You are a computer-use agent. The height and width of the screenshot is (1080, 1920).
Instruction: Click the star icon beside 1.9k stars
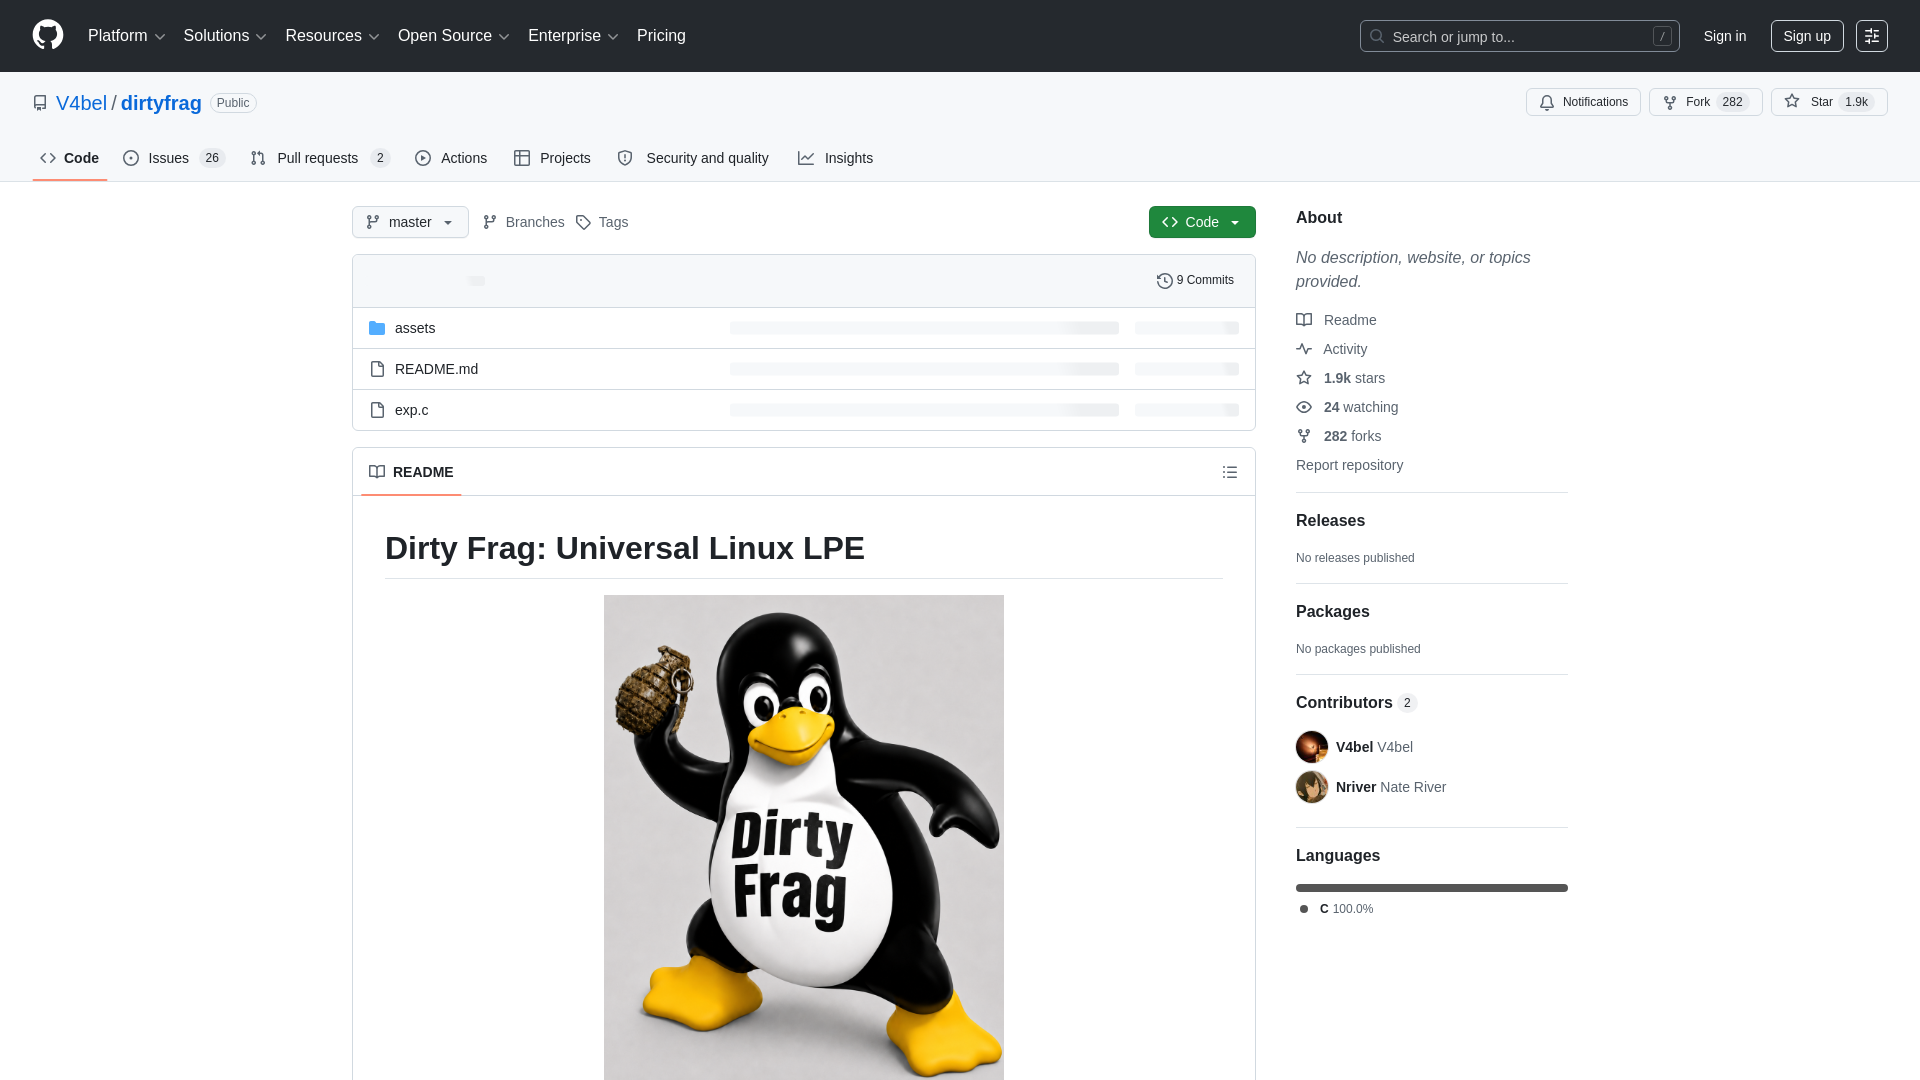pos(1304,378)
